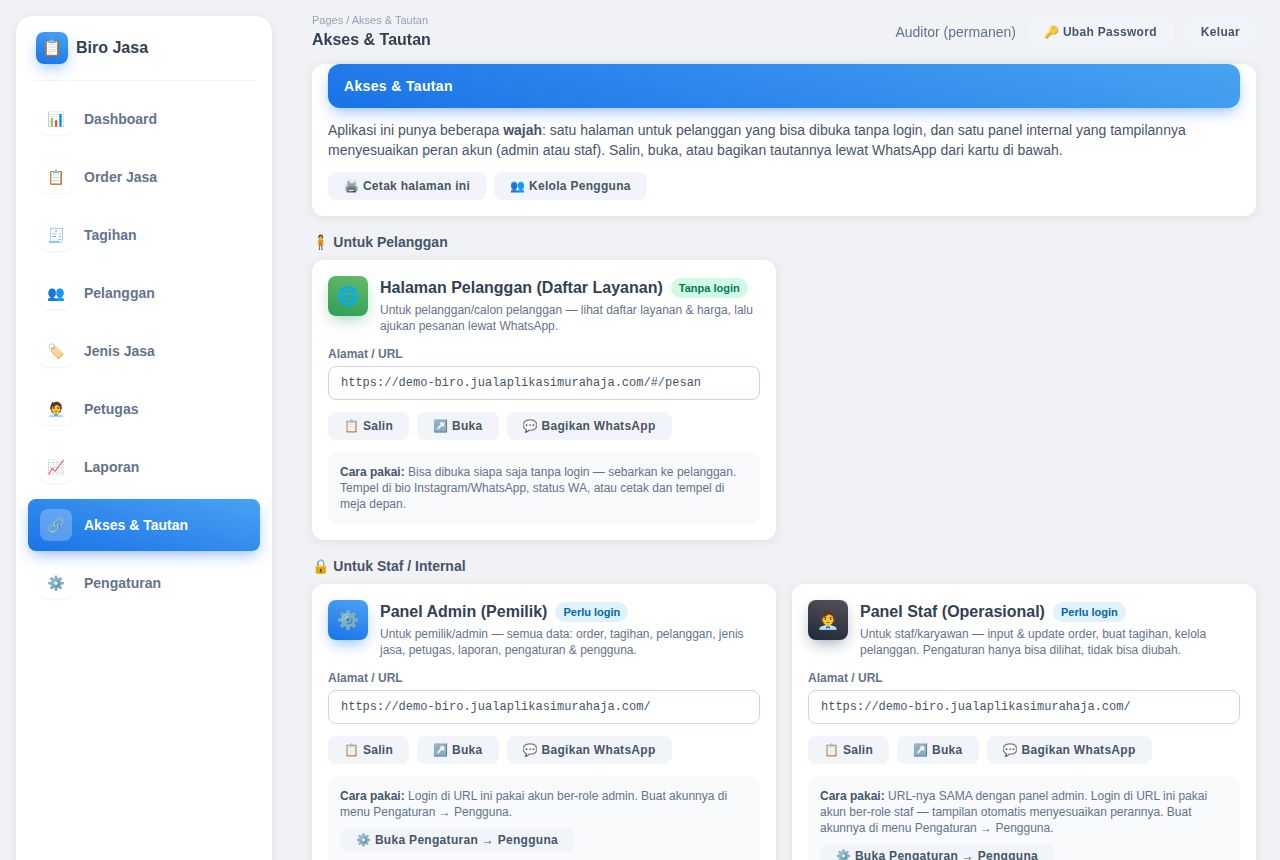Open Dashboard via its chart icon
The image size is (1280, 860).
tap(56, 119)
